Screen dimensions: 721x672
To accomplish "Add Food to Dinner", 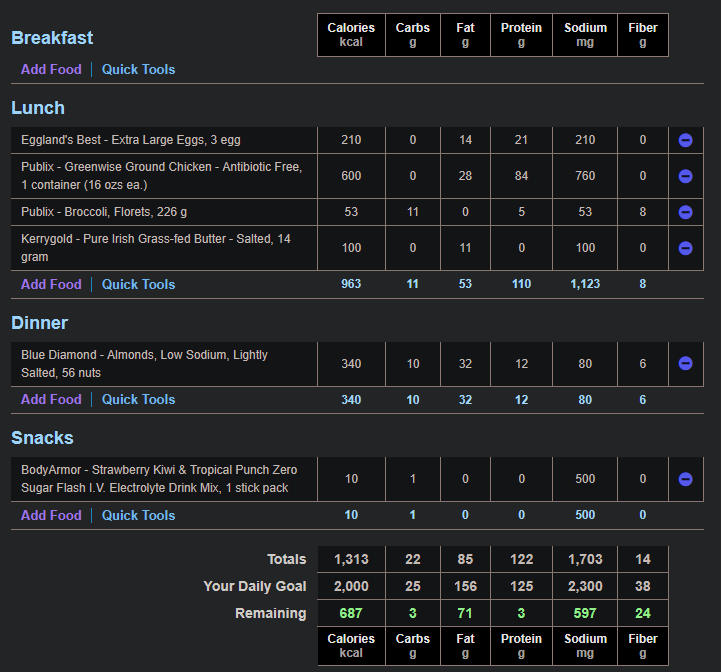I will 51,399.
